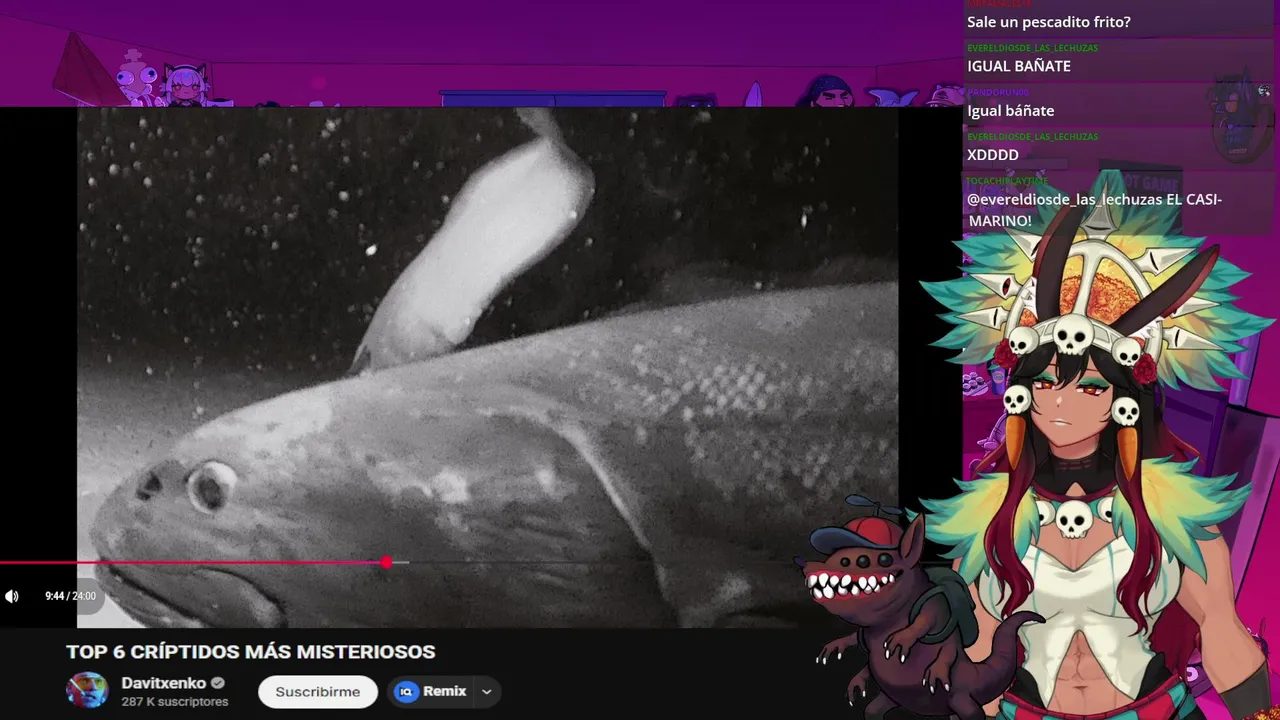The width and height of the screenshot is (1280, 720).
Task: Click the chat message 'IGUAL BAÑATE' in caps
Action: coord(1018,66)
